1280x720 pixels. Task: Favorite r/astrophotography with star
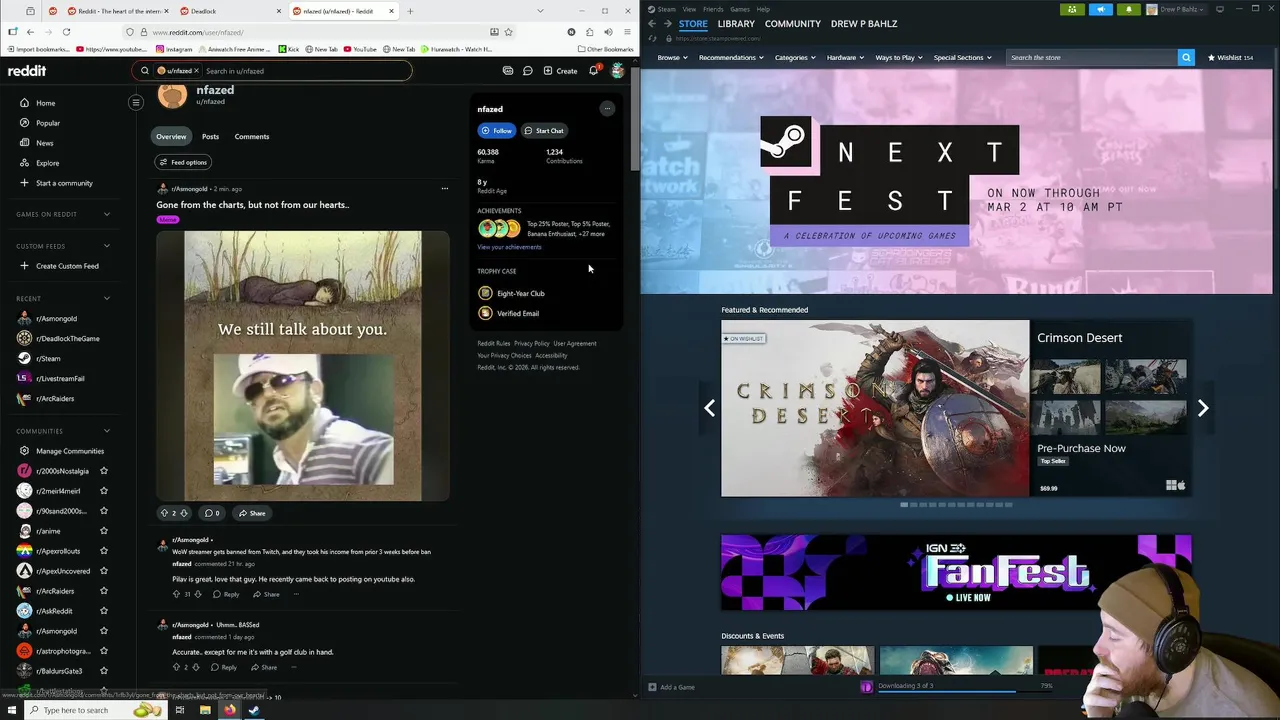pyautogui.click(x=103, y=651)
